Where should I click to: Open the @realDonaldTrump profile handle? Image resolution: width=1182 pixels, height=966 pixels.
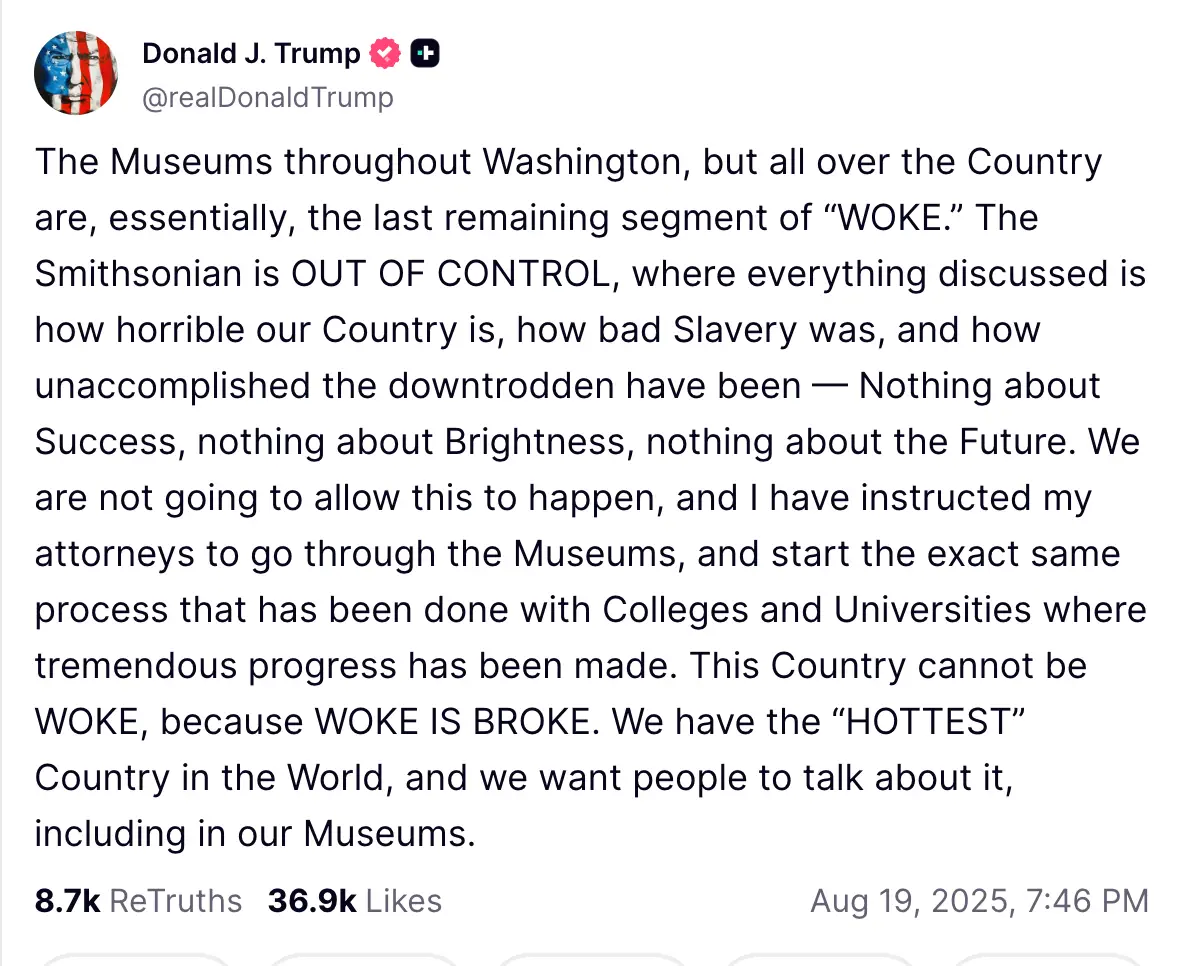click(268, 97)
